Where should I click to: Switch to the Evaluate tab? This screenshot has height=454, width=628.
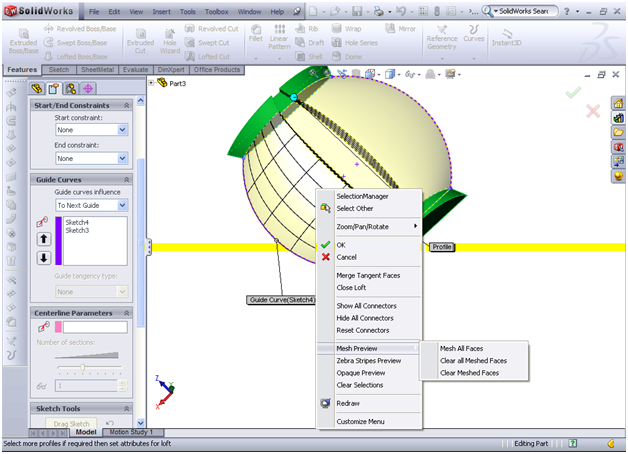[x=135, y=70]
